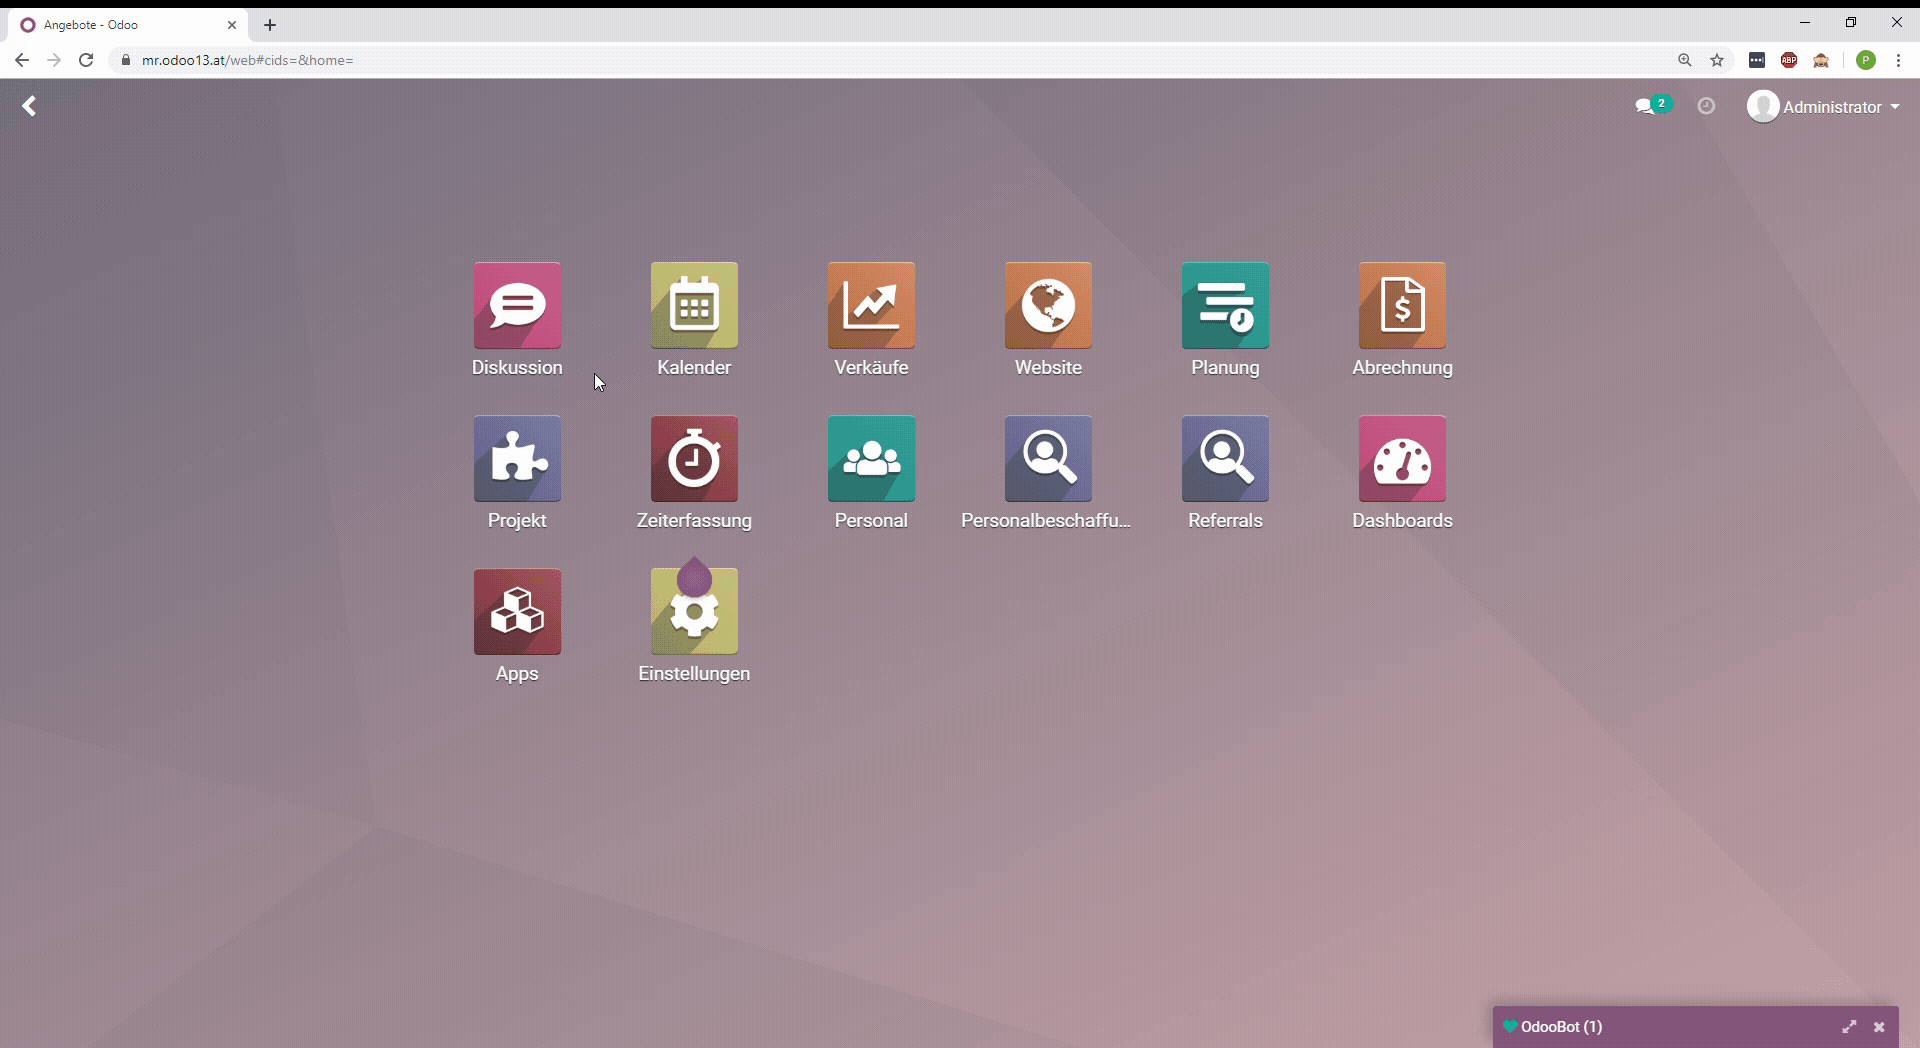Viewport: 1920px width, 1048px height.
Task: Open the Kalender app
Action: 694,306
